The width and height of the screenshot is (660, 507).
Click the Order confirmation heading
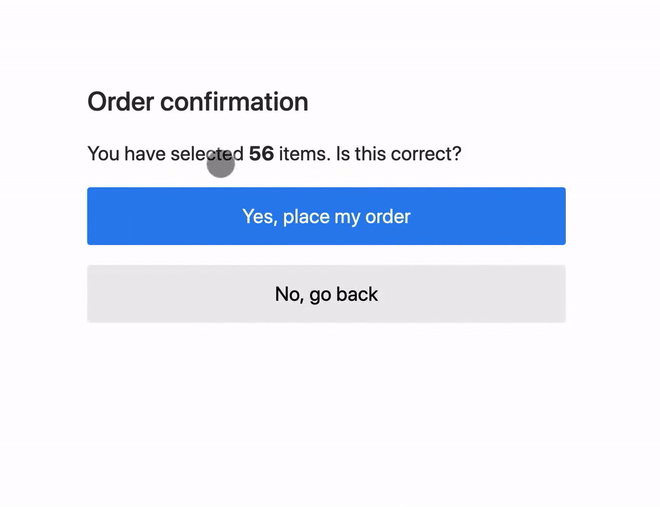click(x=198, y=102)
